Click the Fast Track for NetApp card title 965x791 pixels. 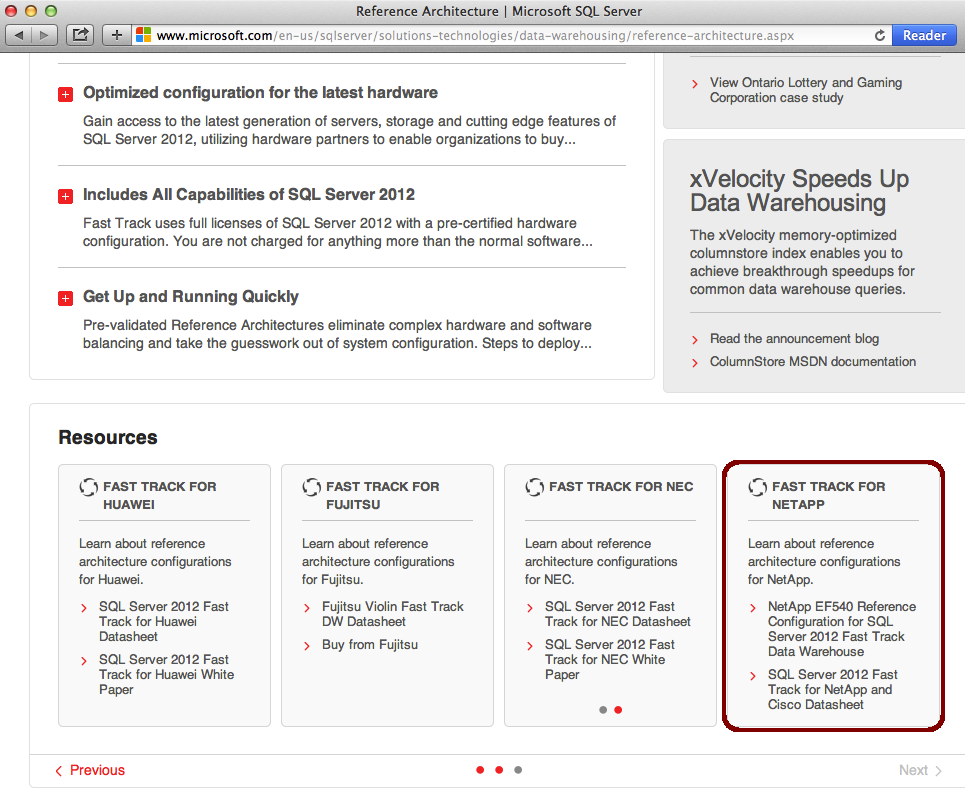point(828,496)
